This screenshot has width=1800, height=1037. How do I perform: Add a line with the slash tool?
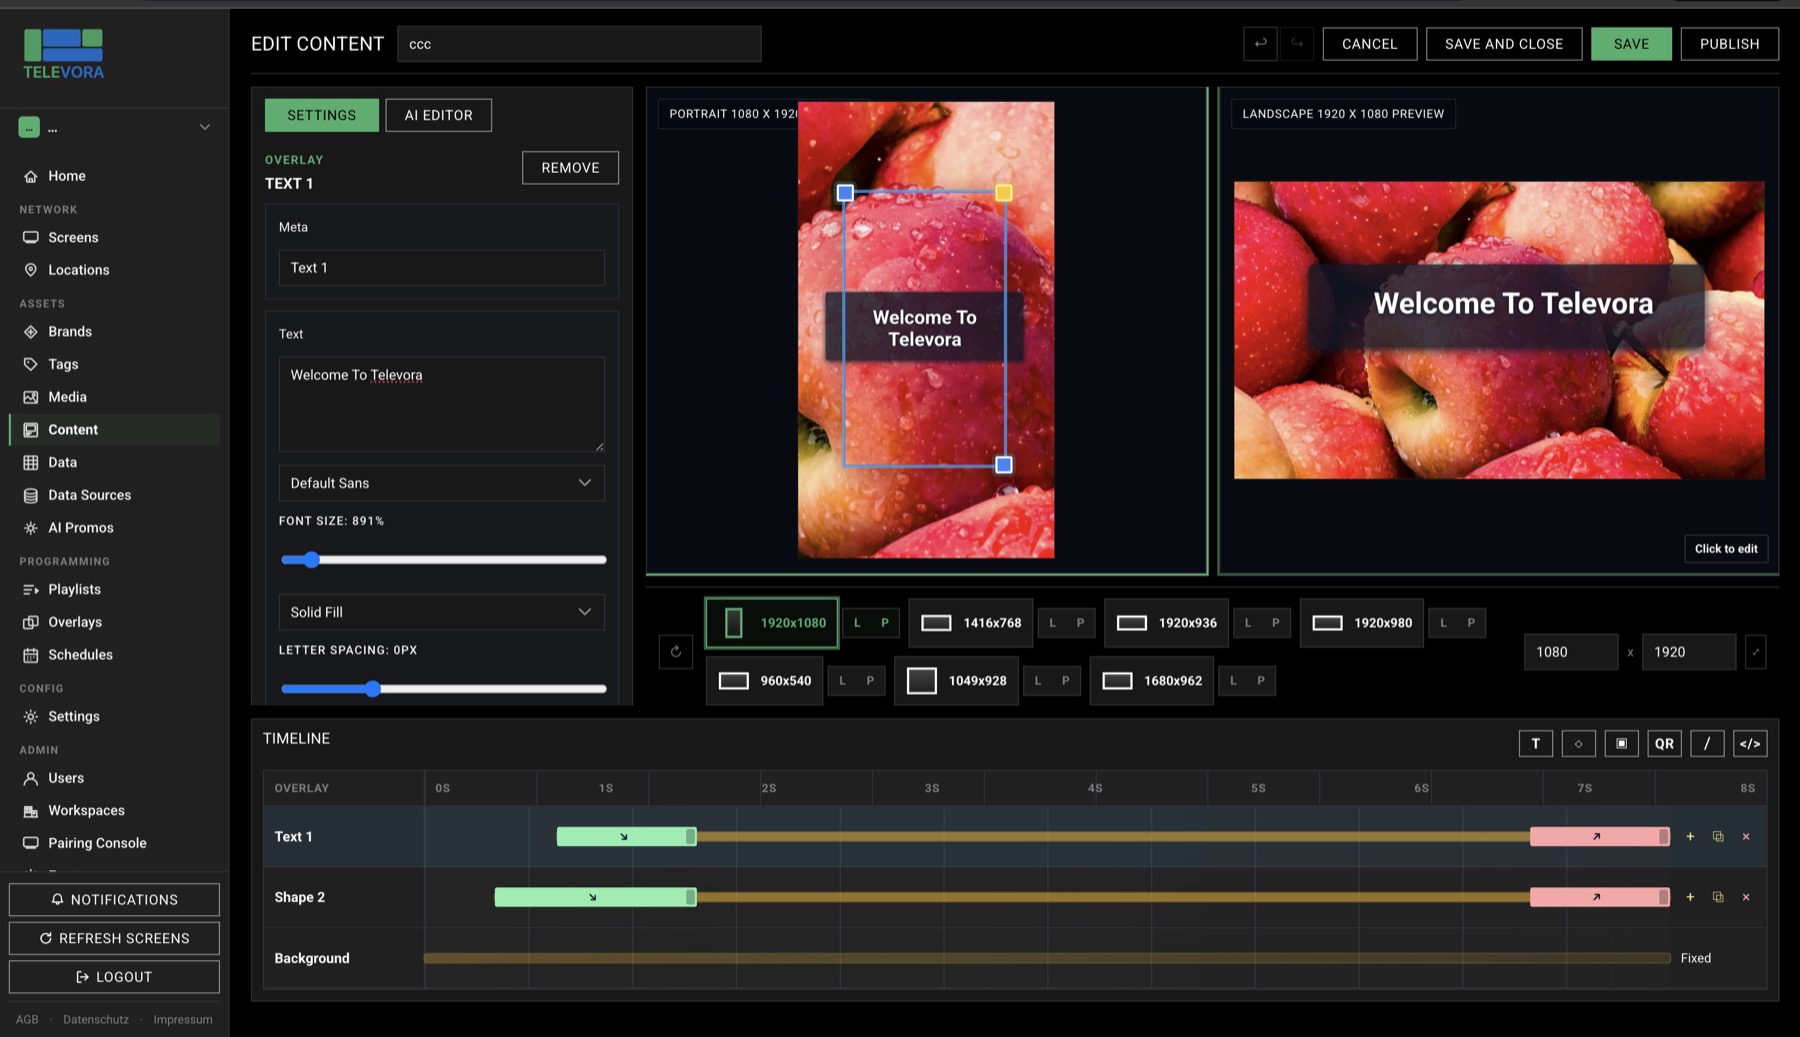[1707, 743]
